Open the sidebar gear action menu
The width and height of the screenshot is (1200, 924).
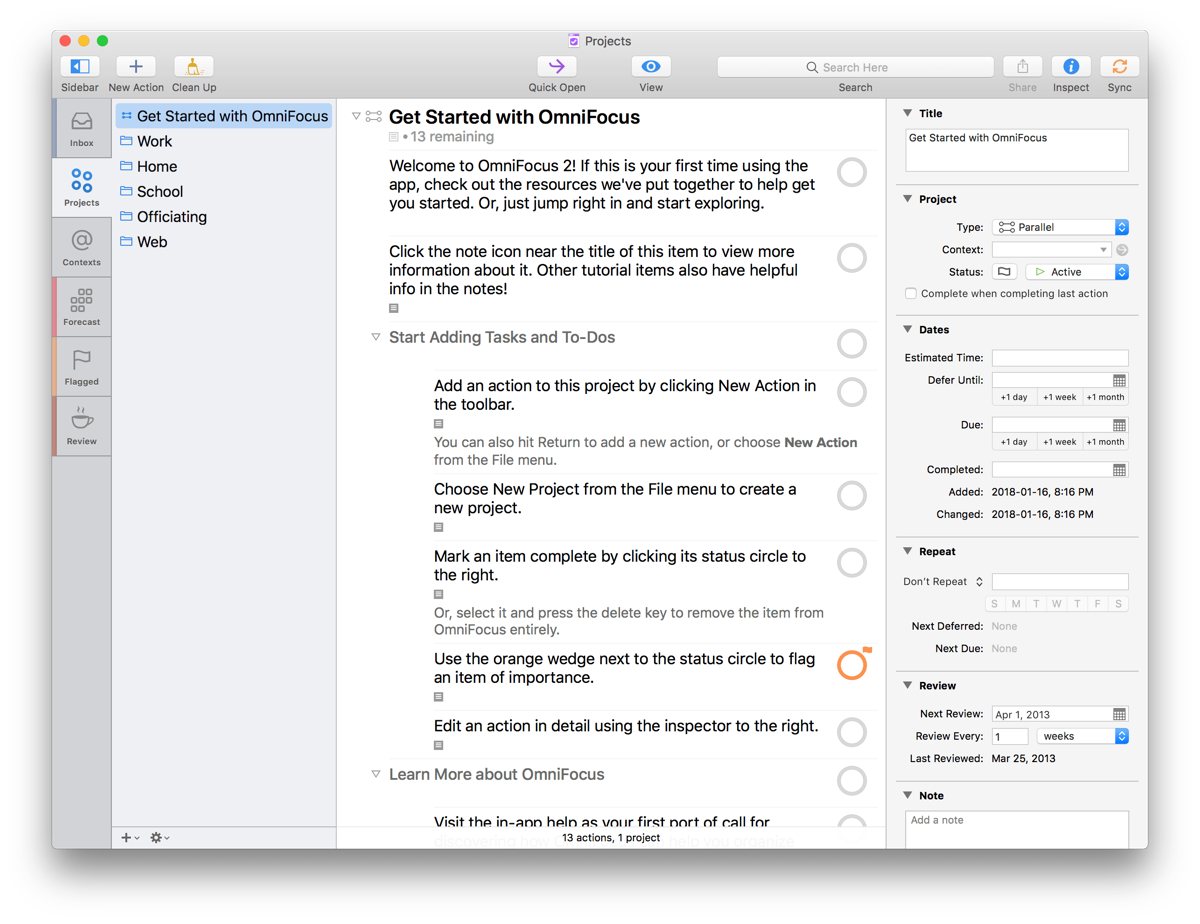tap(160, 838)
